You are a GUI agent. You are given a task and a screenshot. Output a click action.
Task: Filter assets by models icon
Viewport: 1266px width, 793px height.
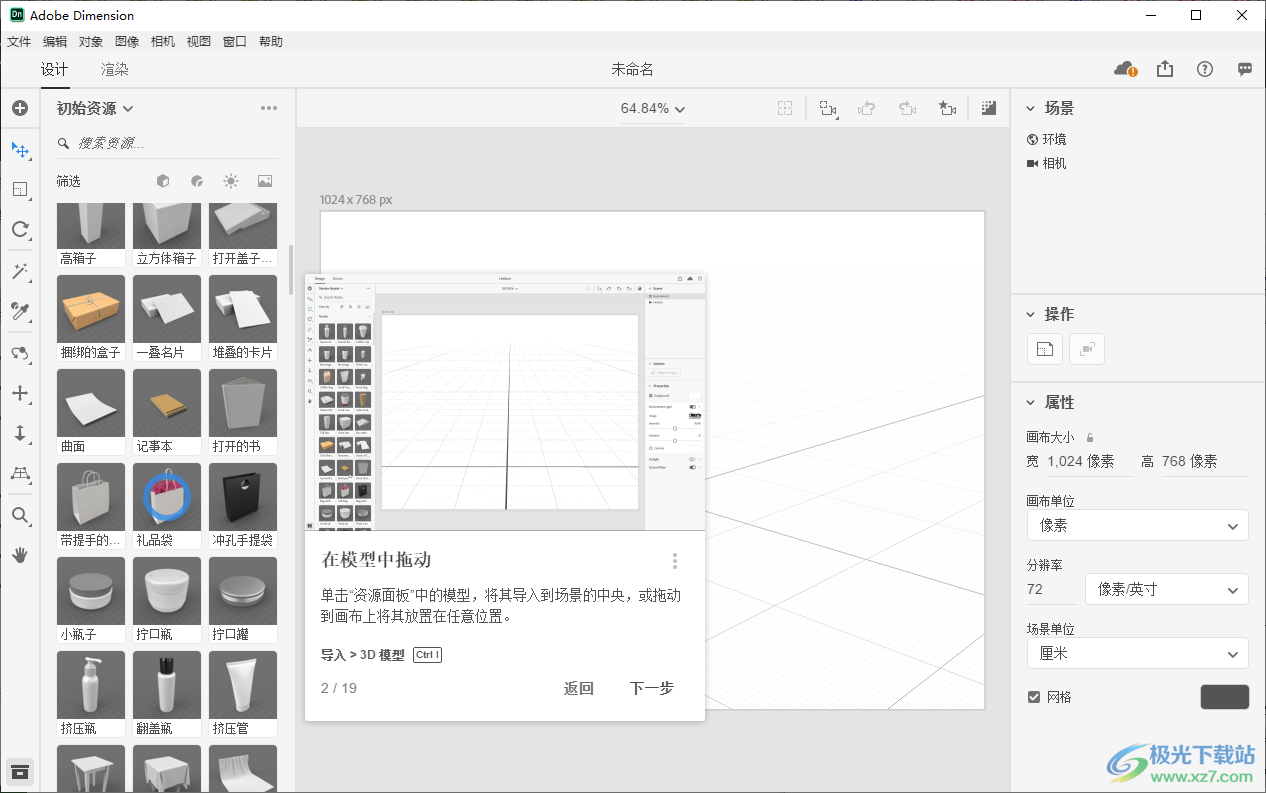click(163, 181)
